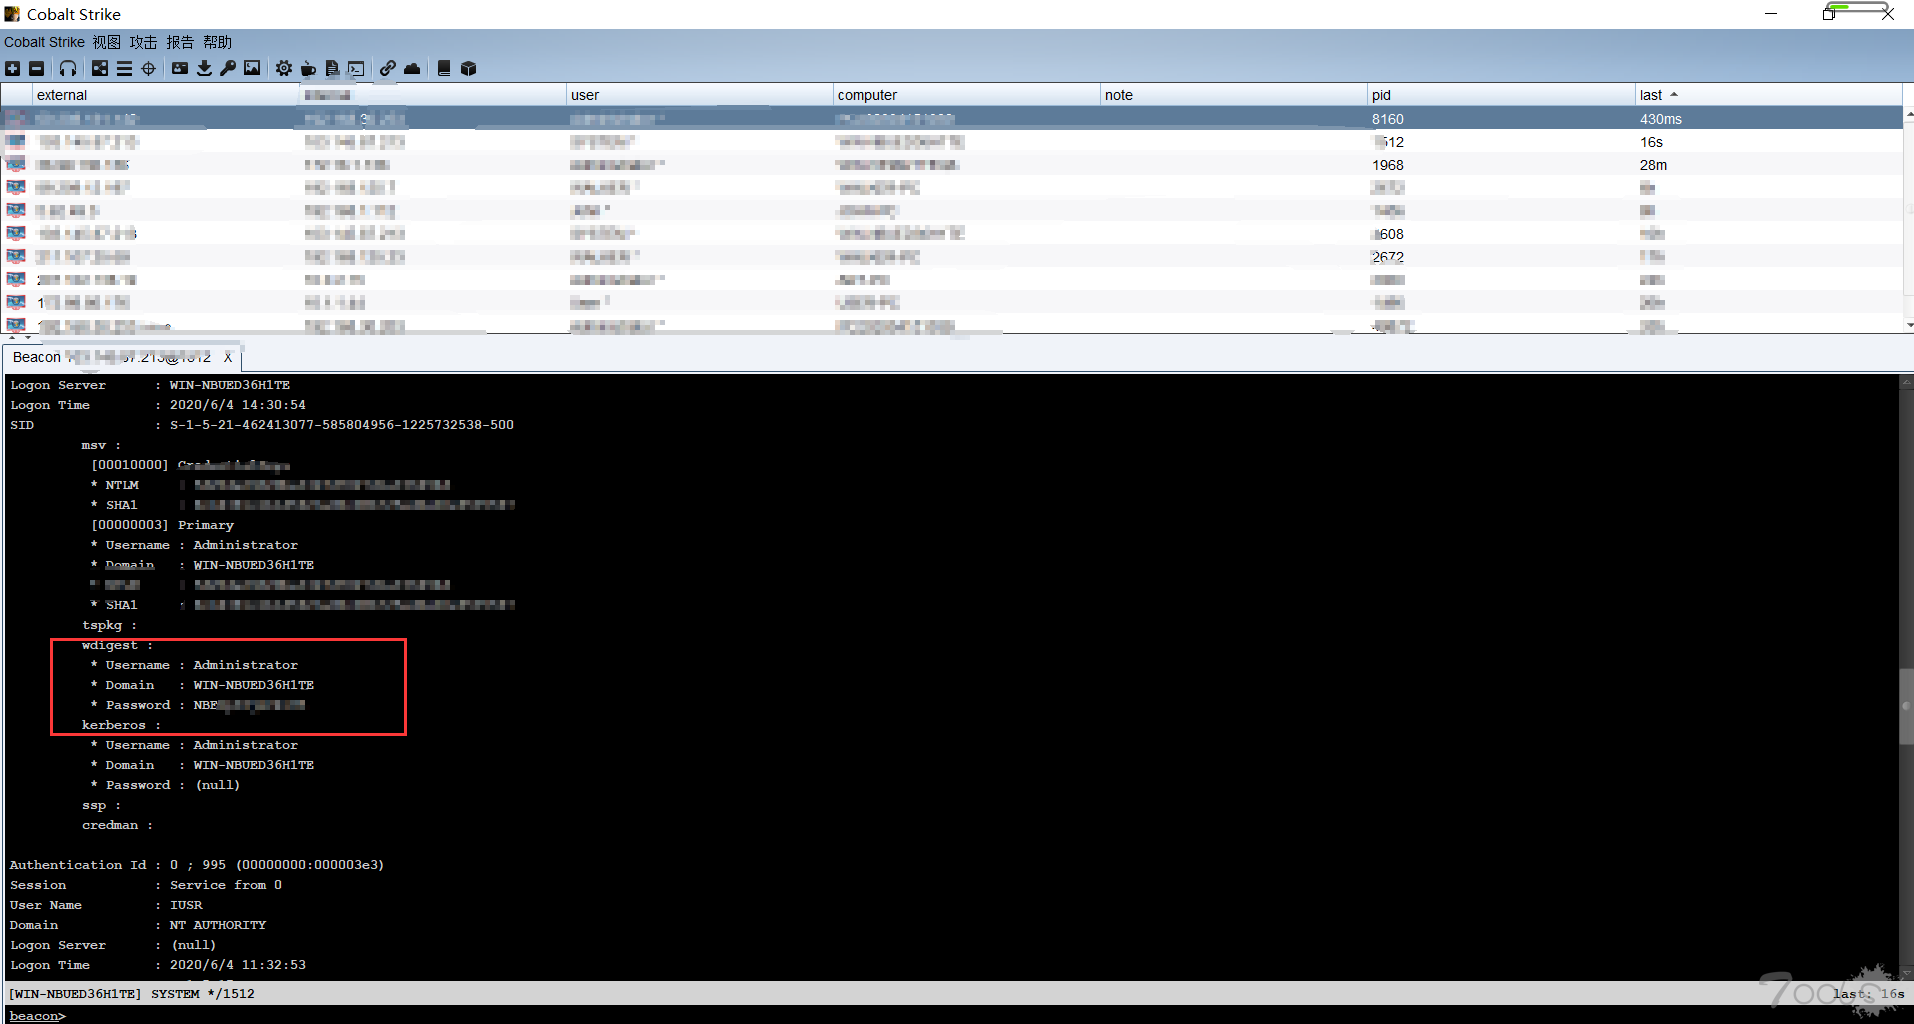Image resolution: width=1914 pixels, height=1024 pixels.
Task: Open downloaded files arrow icon
Action: point(204,69)
